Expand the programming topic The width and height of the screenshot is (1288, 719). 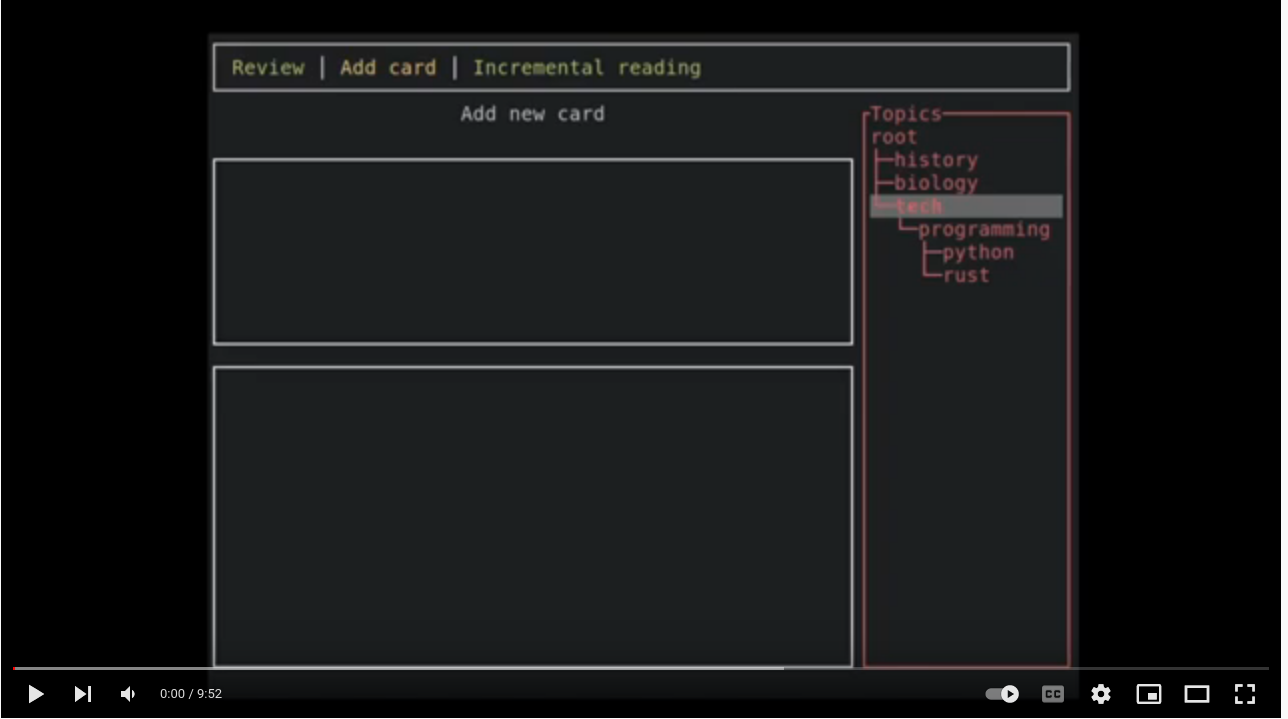pos(985,229)
